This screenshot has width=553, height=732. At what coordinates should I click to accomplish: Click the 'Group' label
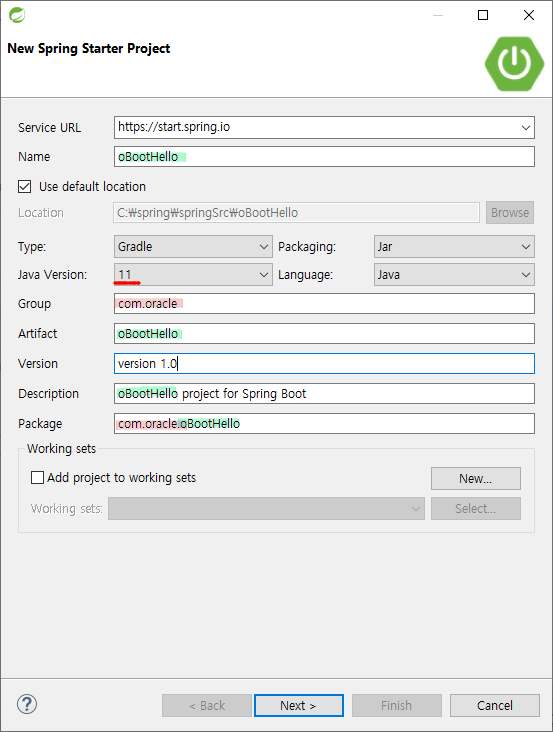tap(34, 304)
